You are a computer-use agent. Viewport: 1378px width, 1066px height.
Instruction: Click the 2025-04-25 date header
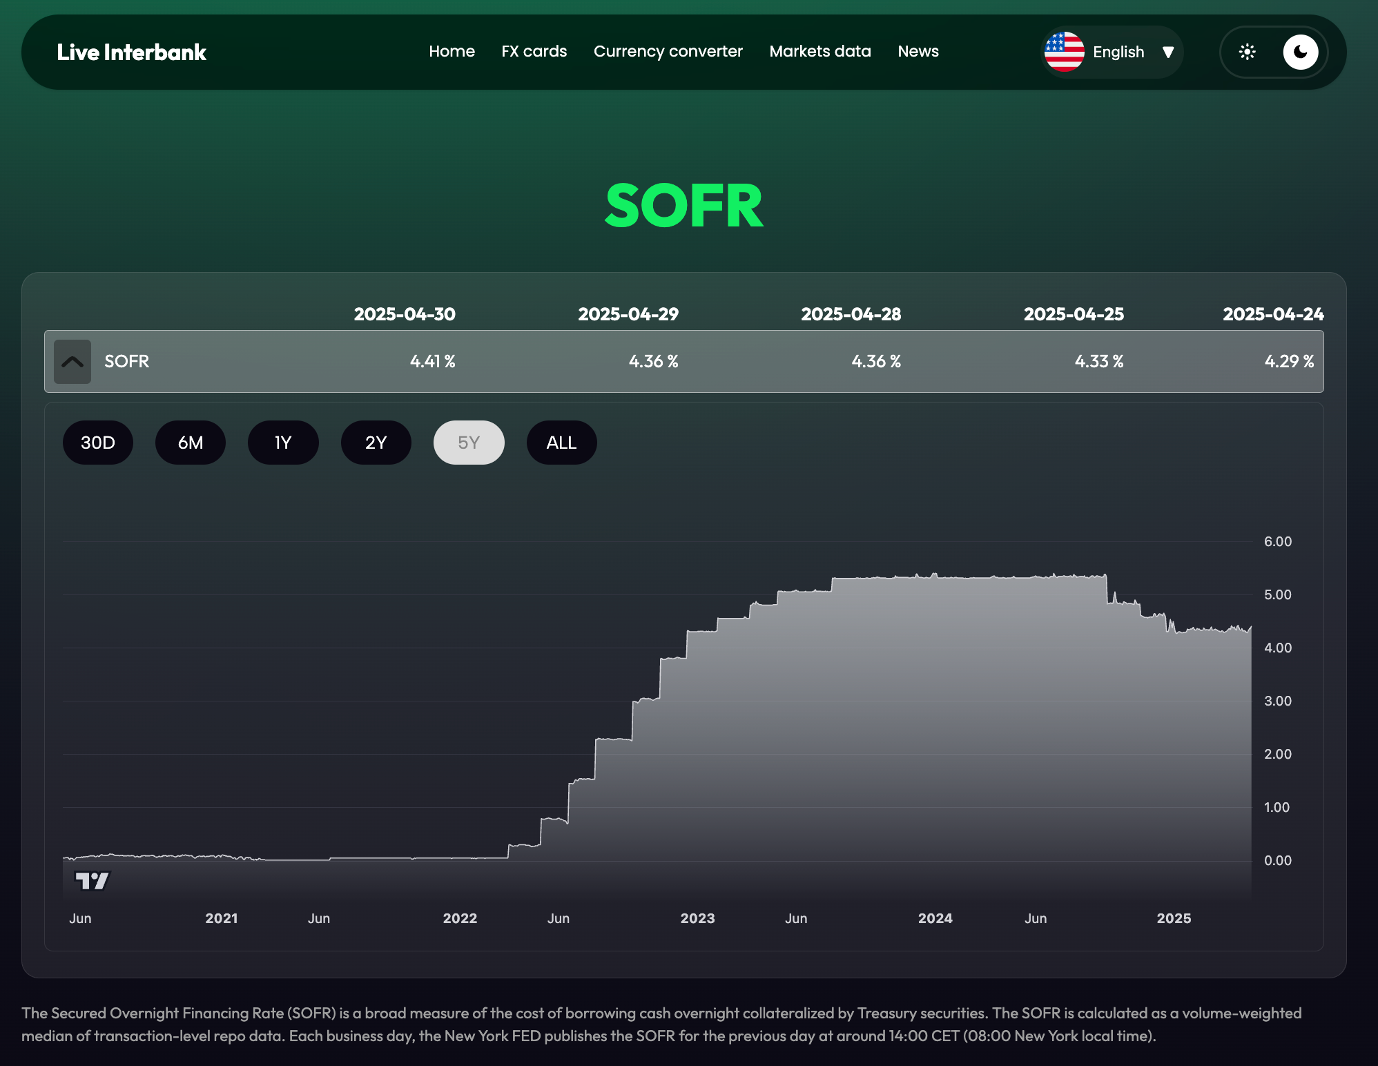tap(1074, 314)
